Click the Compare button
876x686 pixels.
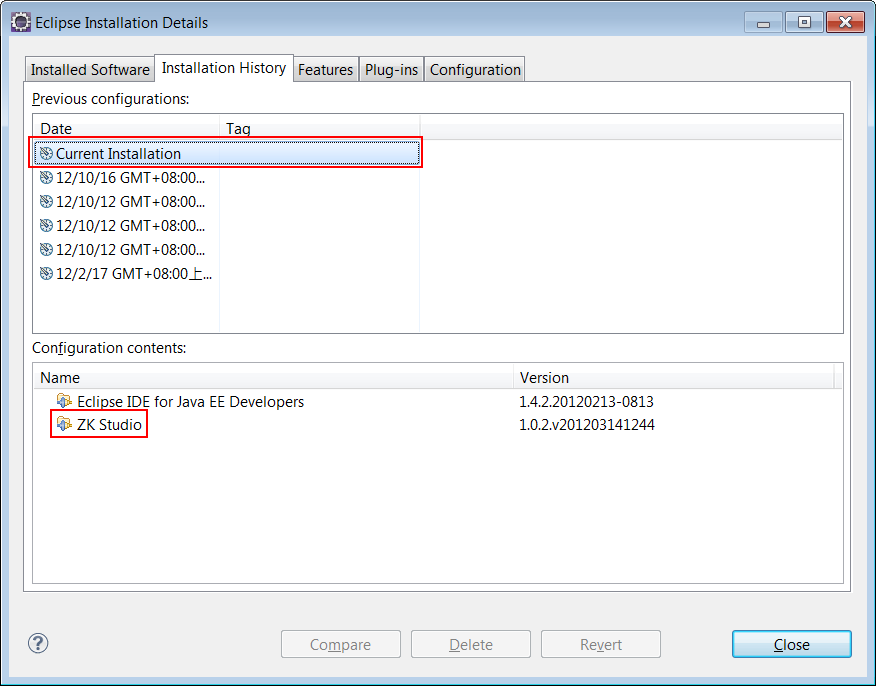[341, 644]
